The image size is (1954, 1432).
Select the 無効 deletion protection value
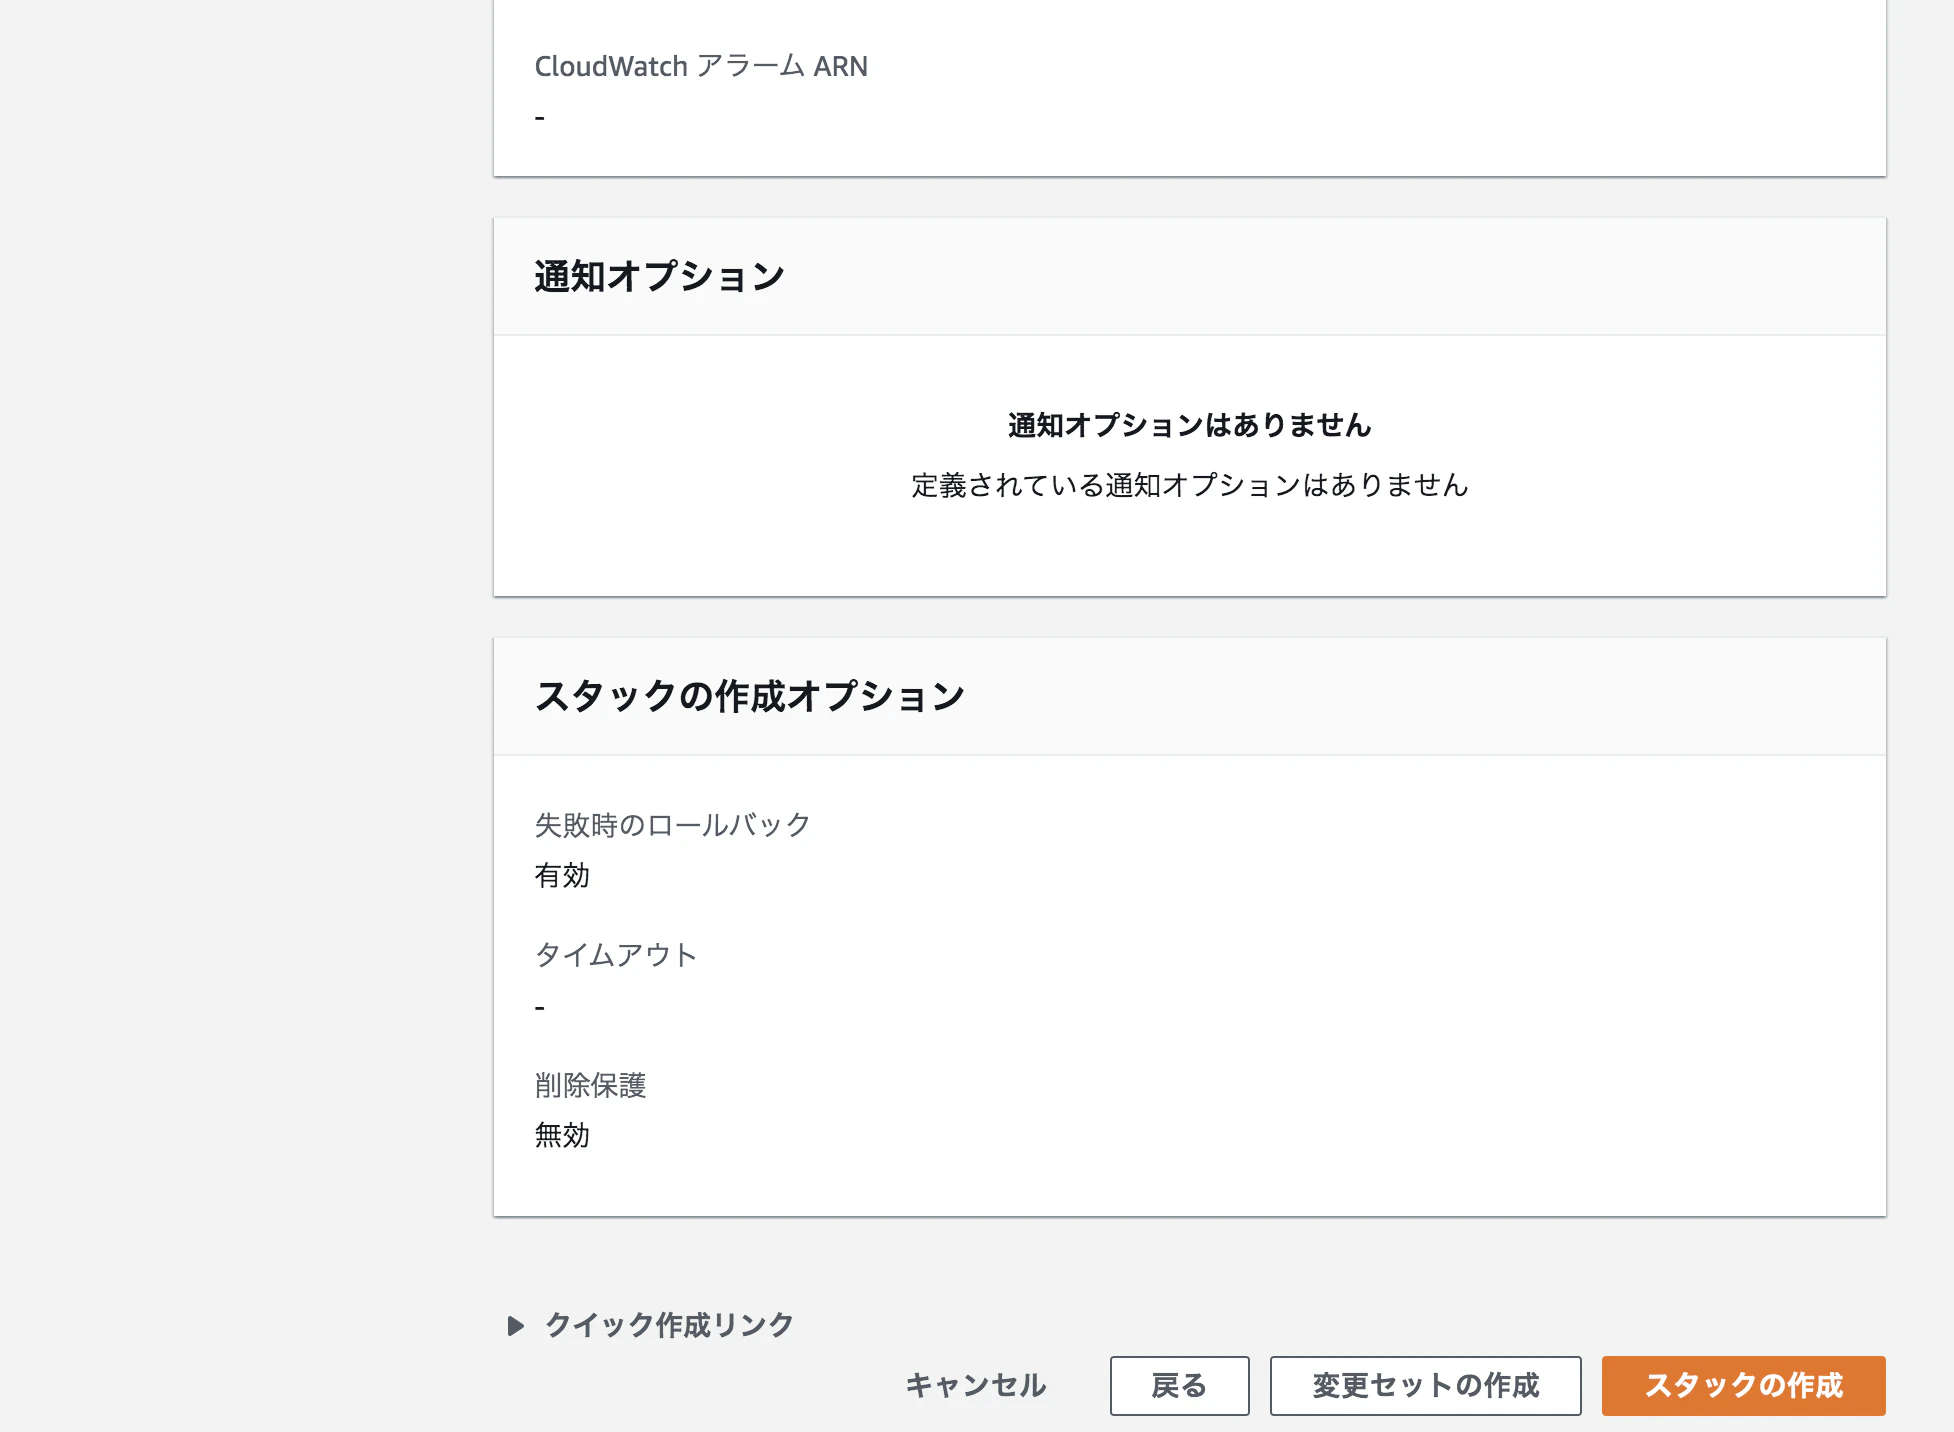pos(562,1135)
